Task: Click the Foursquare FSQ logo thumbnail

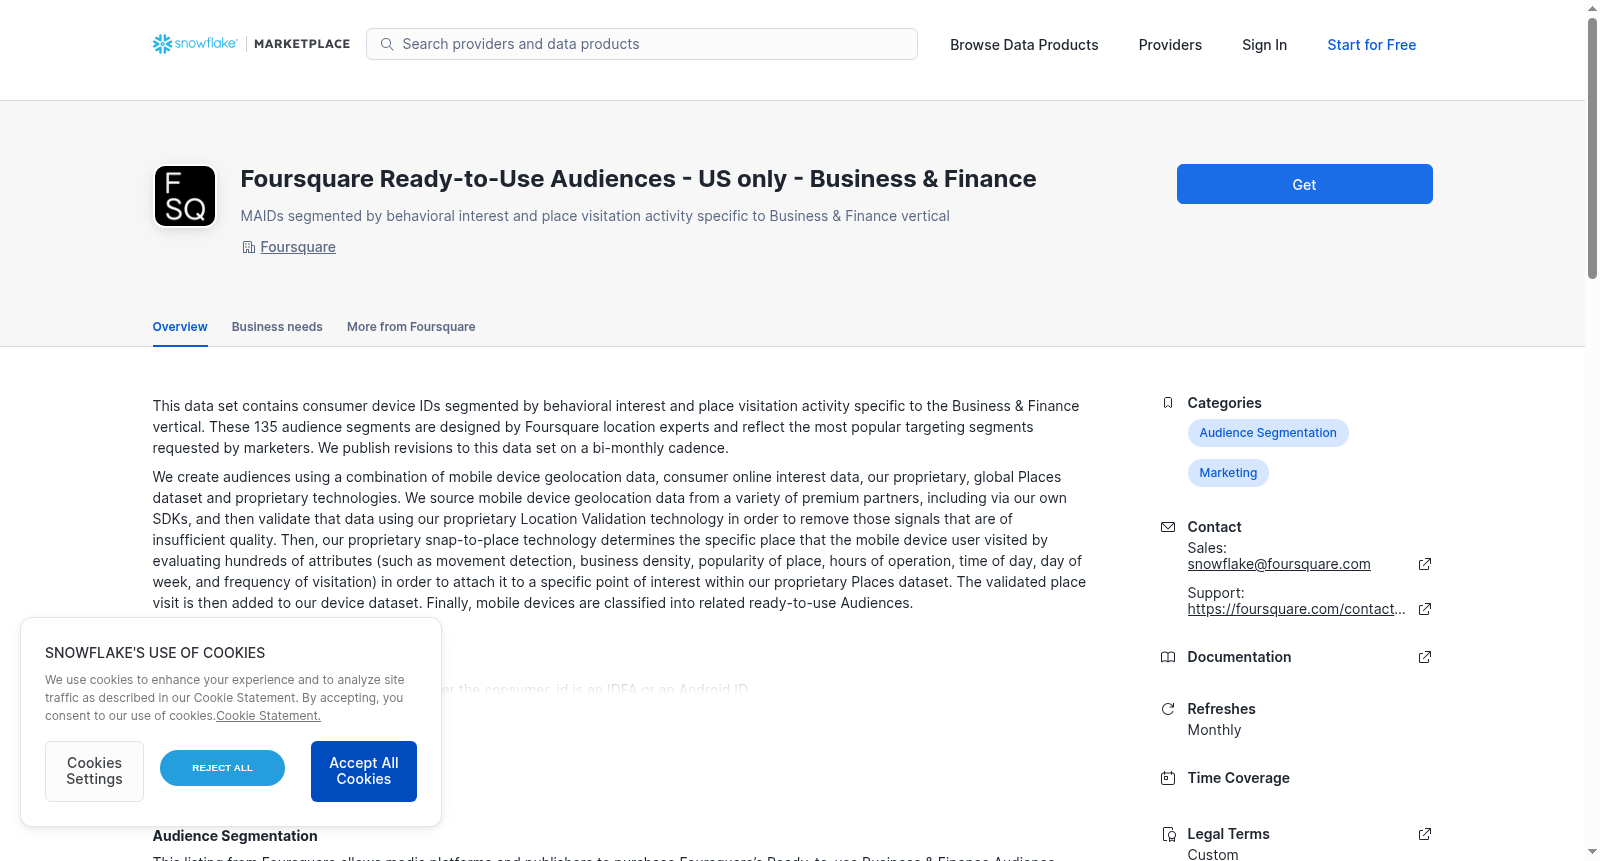Action: [x=185, y=196]
